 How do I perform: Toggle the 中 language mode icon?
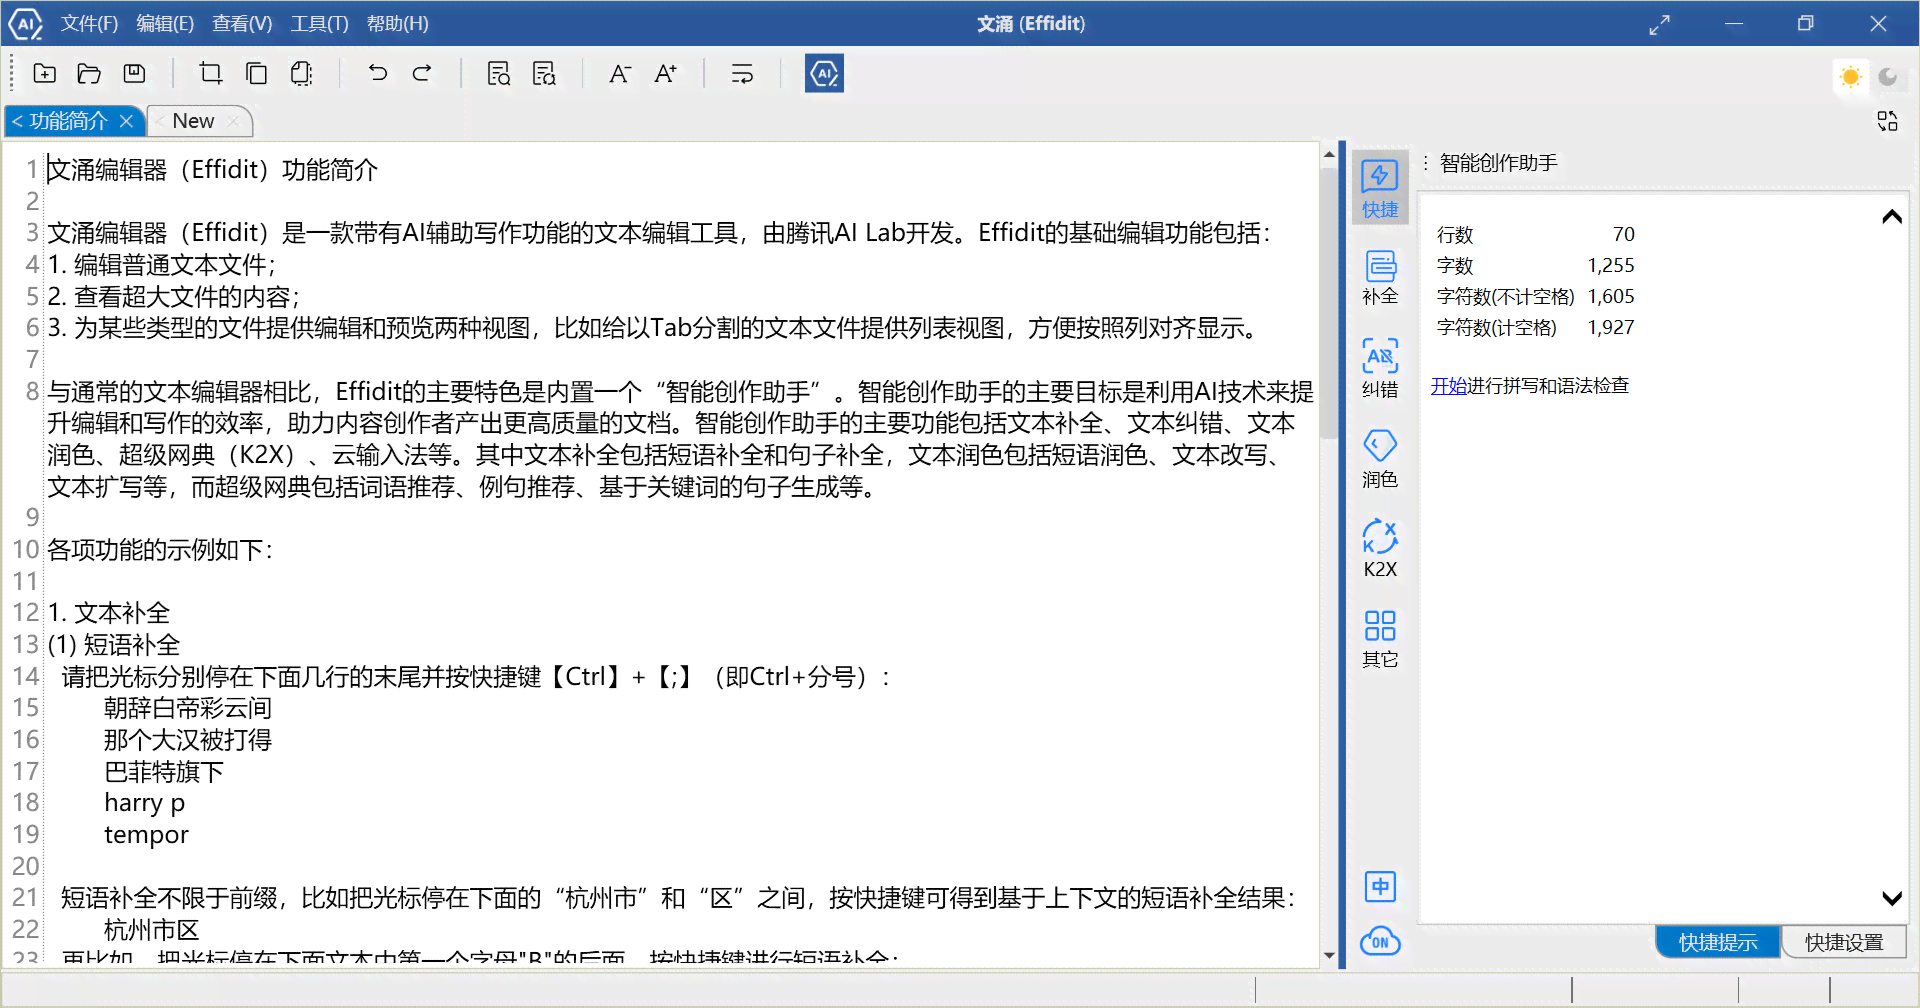coord(1380,886)
